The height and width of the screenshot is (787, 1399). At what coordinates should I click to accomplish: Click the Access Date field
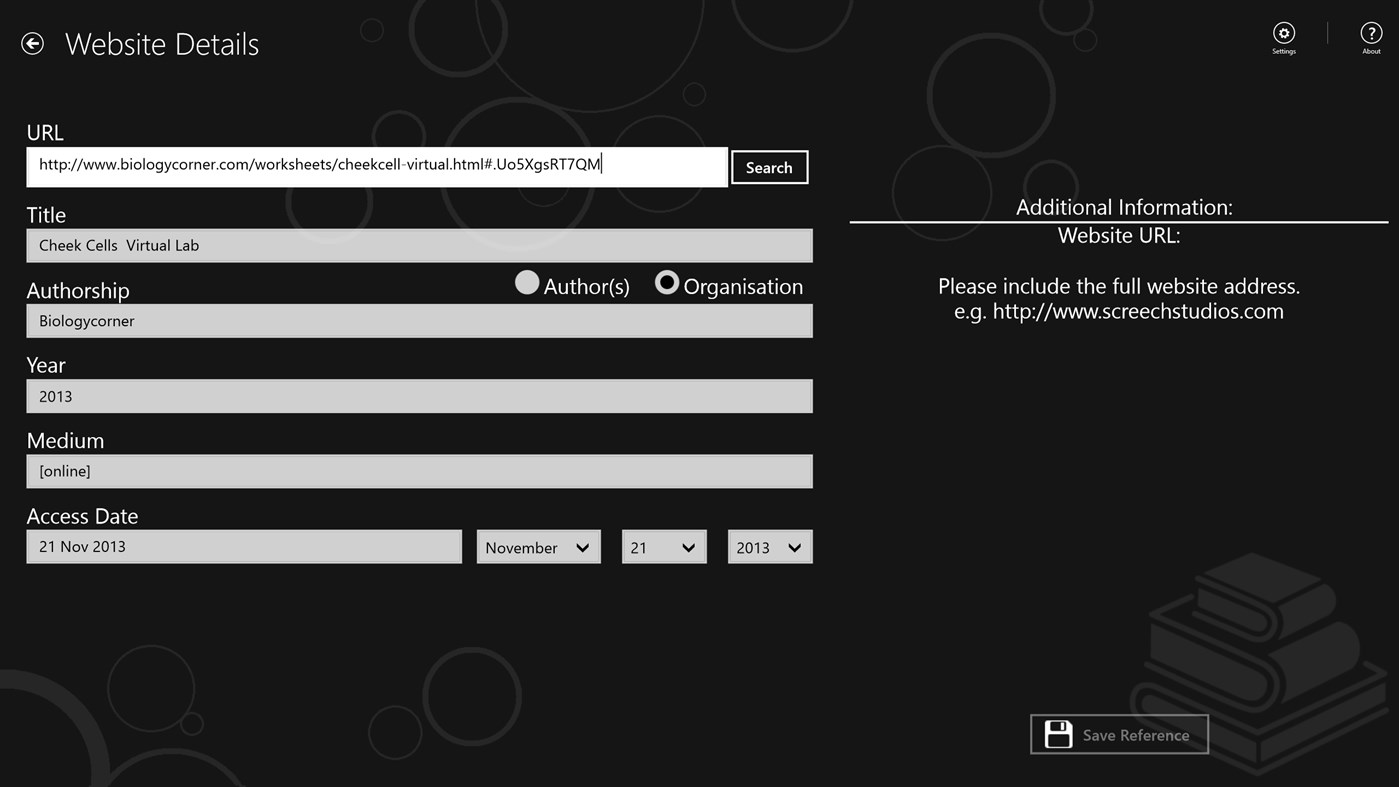click(243, 546)
